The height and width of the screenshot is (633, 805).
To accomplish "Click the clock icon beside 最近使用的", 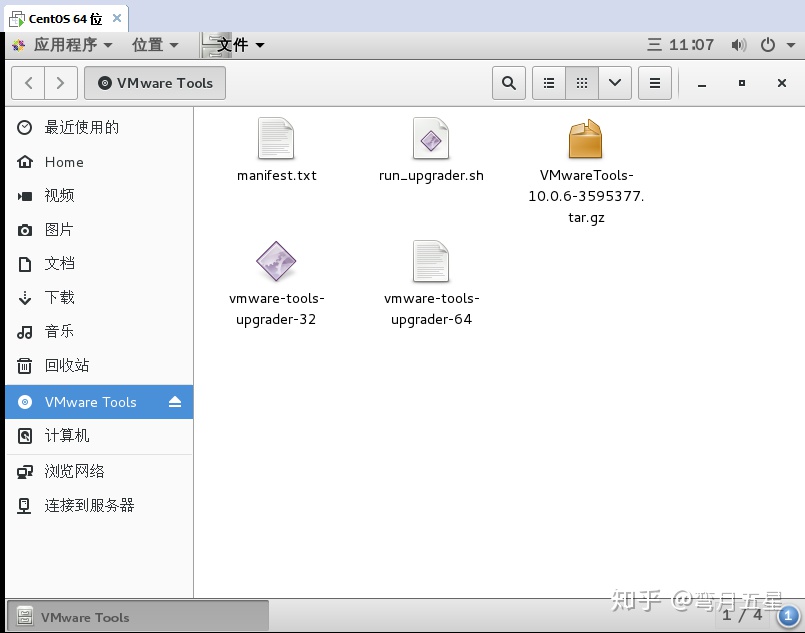I will tap(25, 127).
